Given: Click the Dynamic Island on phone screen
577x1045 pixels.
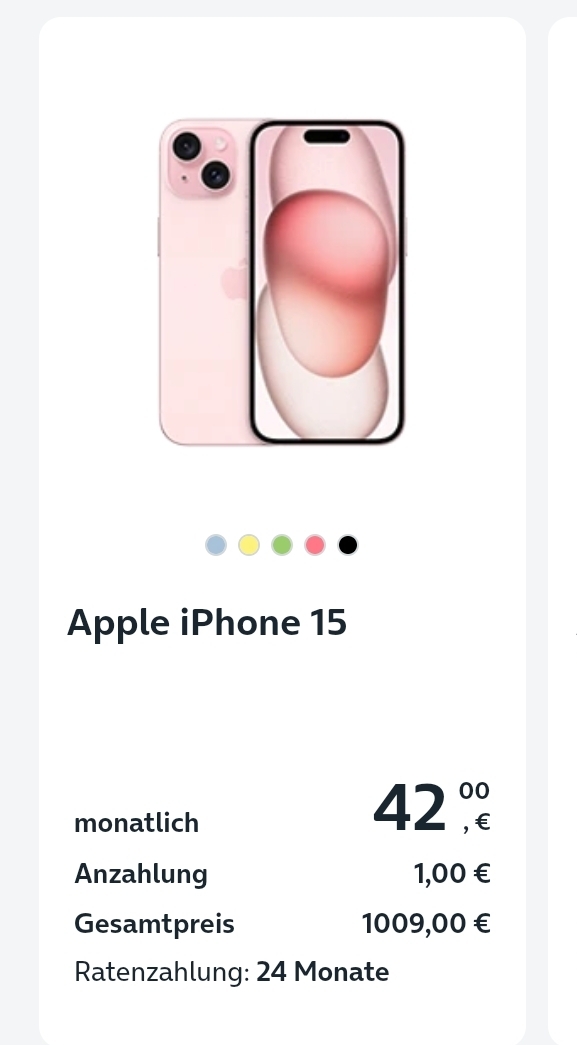Looking at the screenshot, I should pyautogui.click(x=326, y=137).
